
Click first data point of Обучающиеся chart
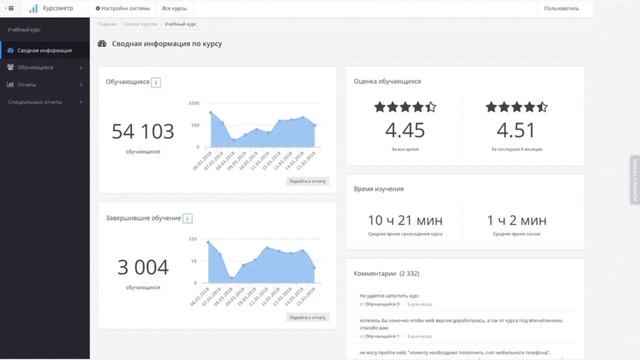[211, 112]
